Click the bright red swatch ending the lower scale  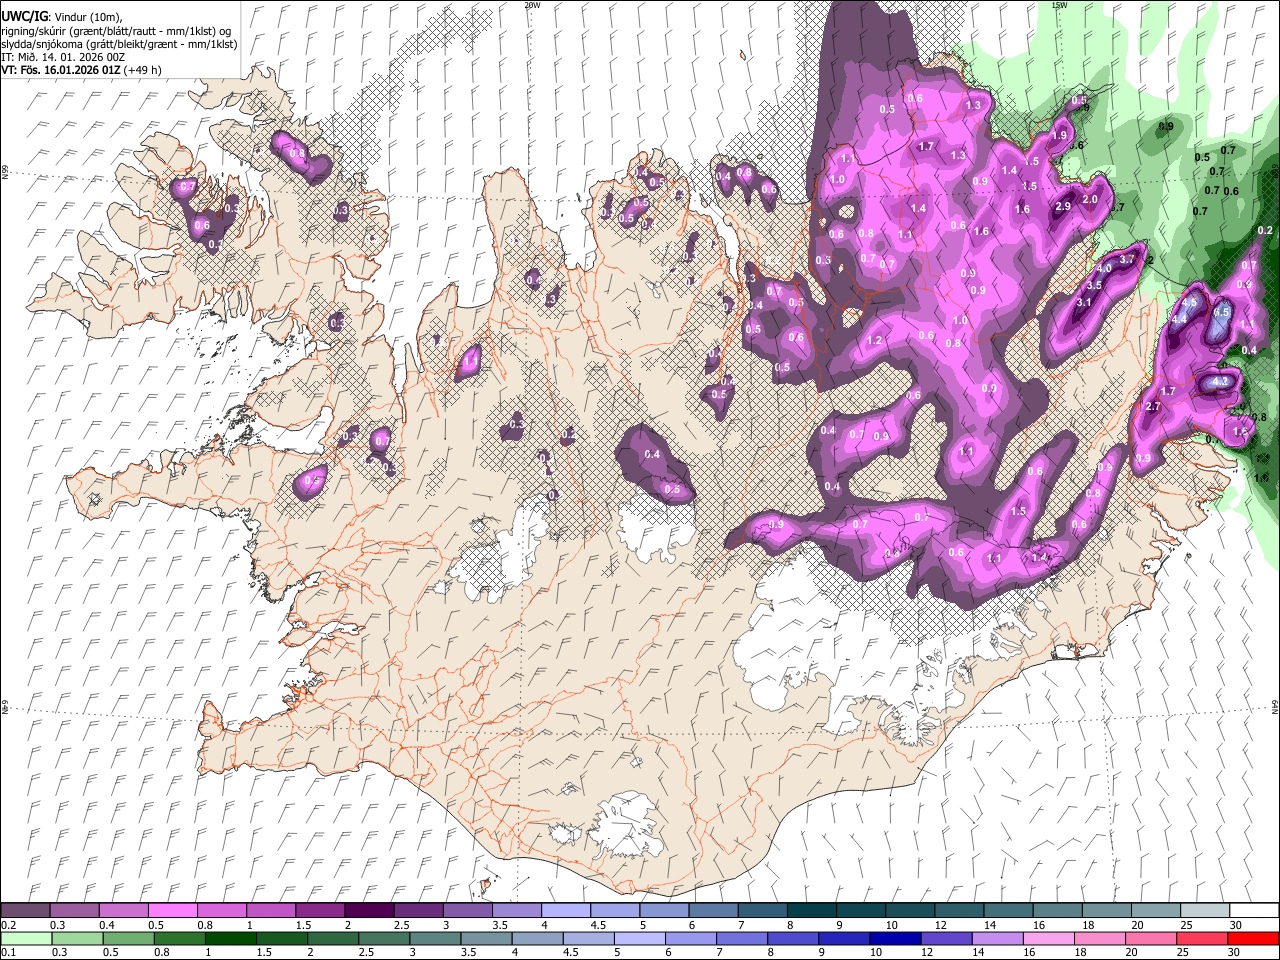(1253, 939)
